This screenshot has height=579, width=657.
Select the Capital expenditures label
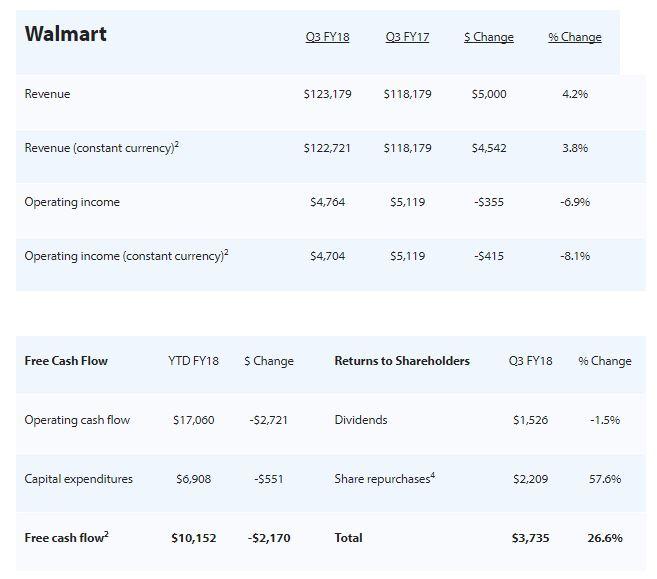coord(78,479)
